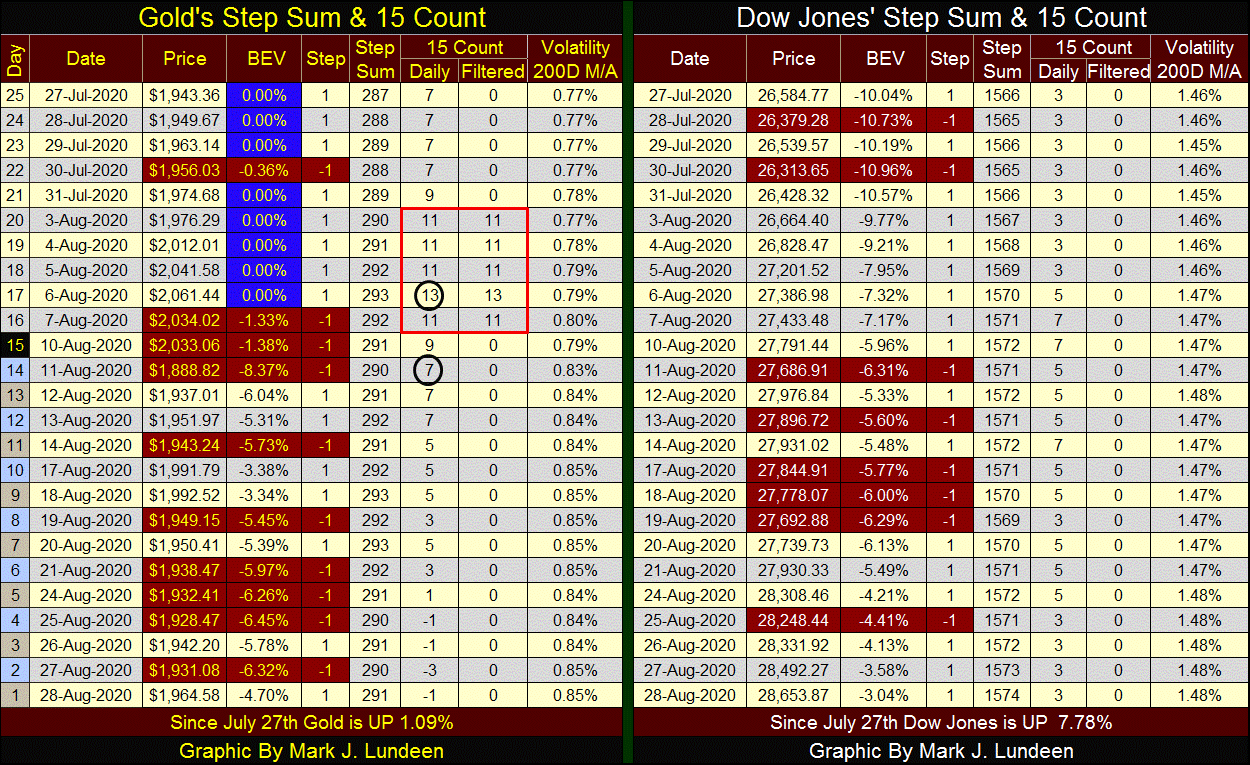Click "Since July 27th Gold is UP 1.09%"

pyautogui.click(x=312, y=722)
